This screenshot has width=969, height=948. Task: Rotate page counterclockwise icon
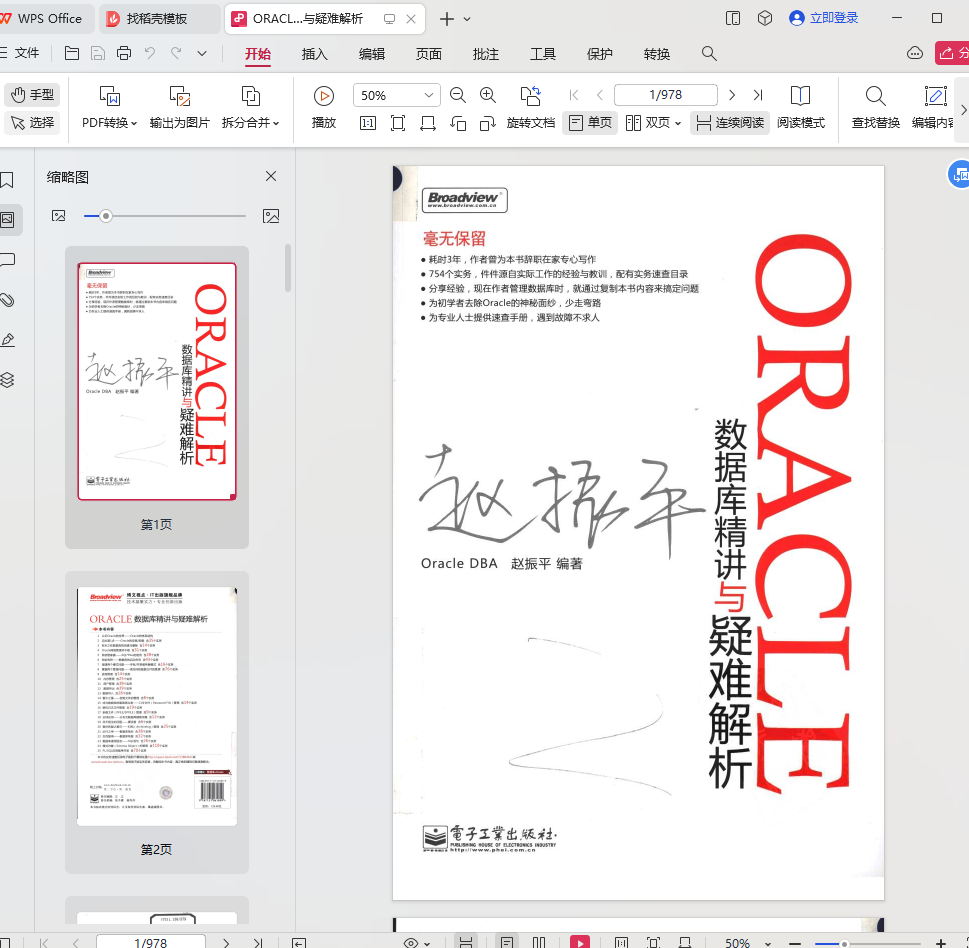point(458,123)
